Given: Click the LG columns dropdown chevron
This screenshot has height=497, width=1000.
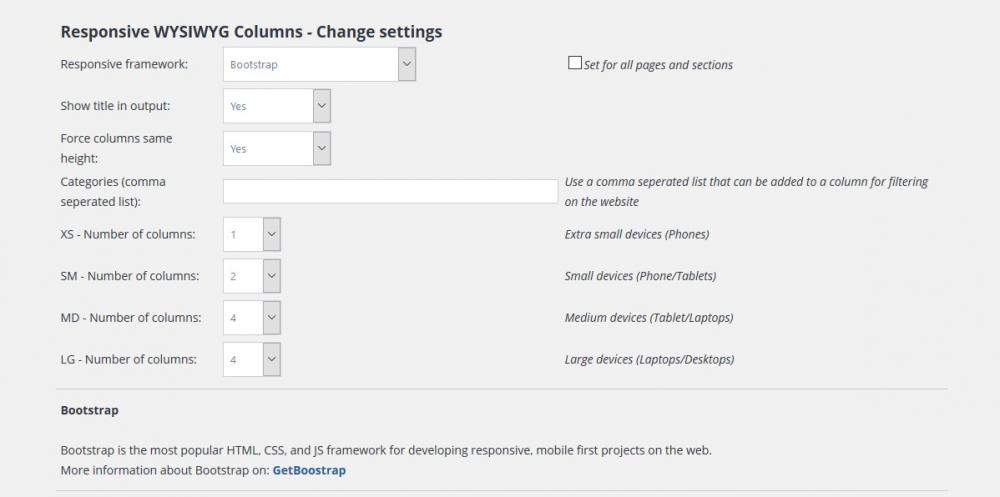Looking at the screenshot, I should click(x=271, y=359).
